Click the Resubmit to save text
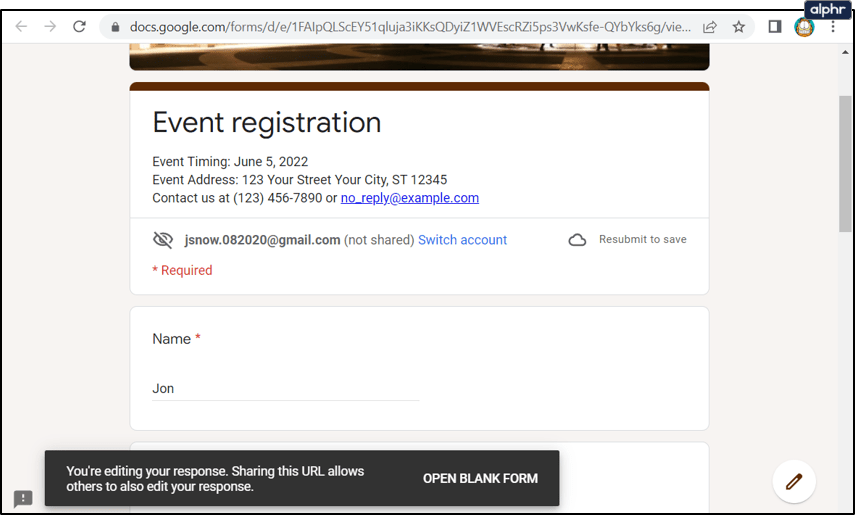Image resolution: width=855 pixels, height=515 pixels. click(642, 239)
